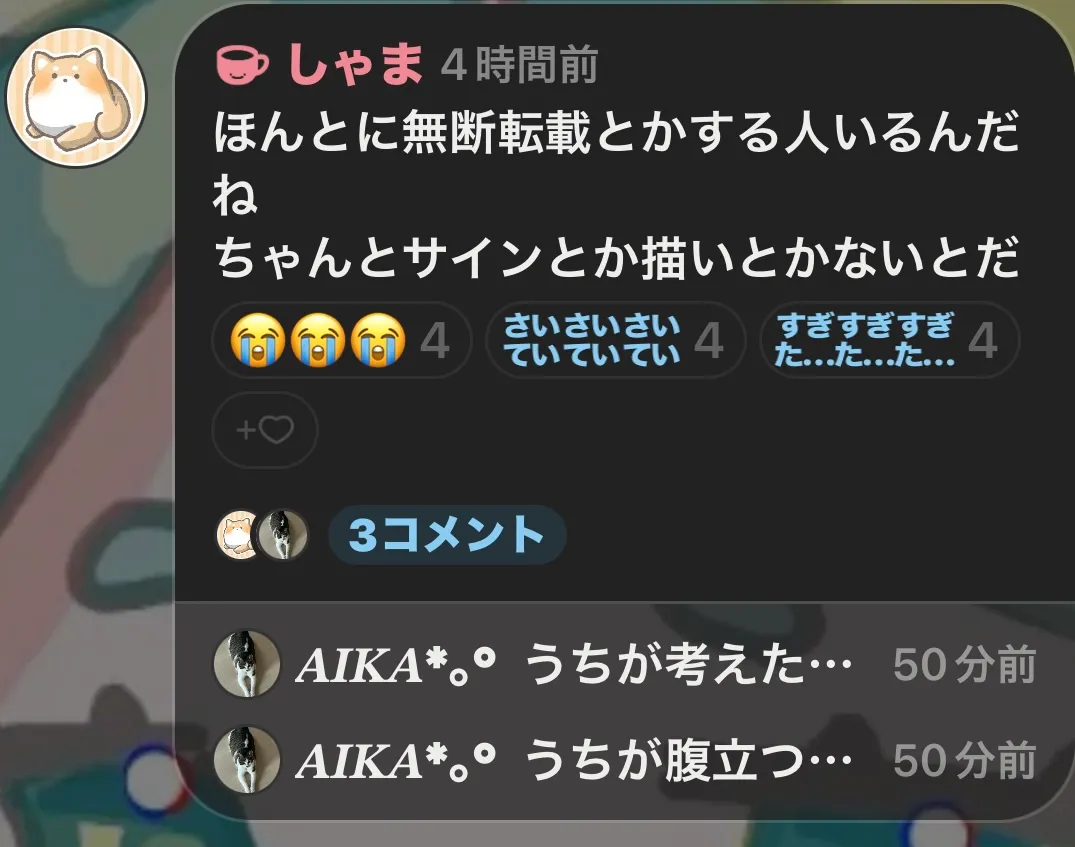
Task: Click the pink coffee cup icon
Action: [242, 64]
